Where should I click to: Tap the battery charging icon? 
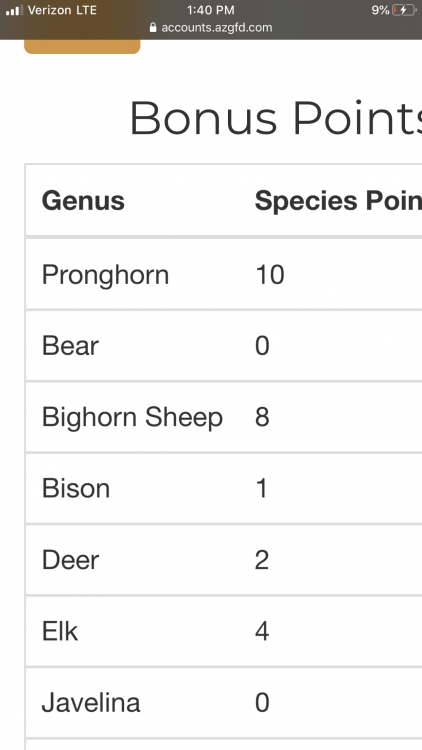(404, 10)
